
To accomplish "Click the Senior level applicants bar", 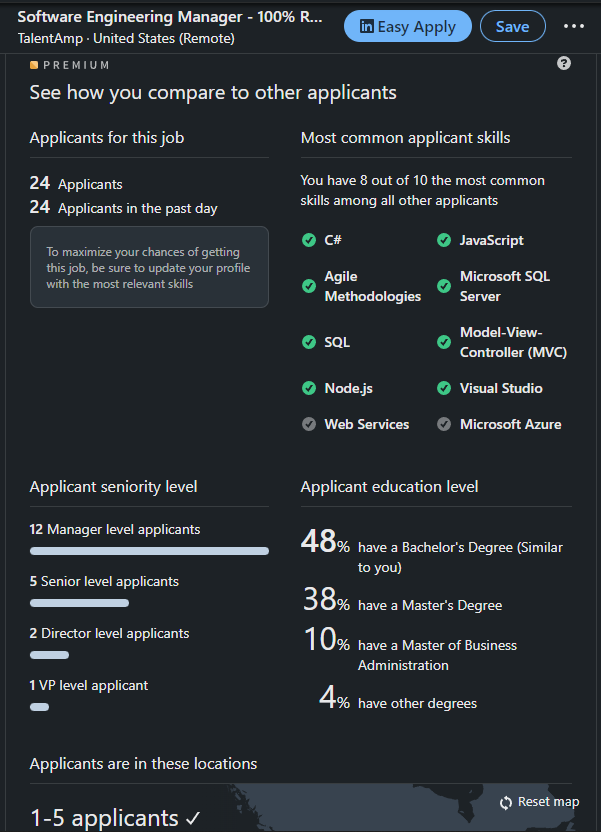I will 80,603.
